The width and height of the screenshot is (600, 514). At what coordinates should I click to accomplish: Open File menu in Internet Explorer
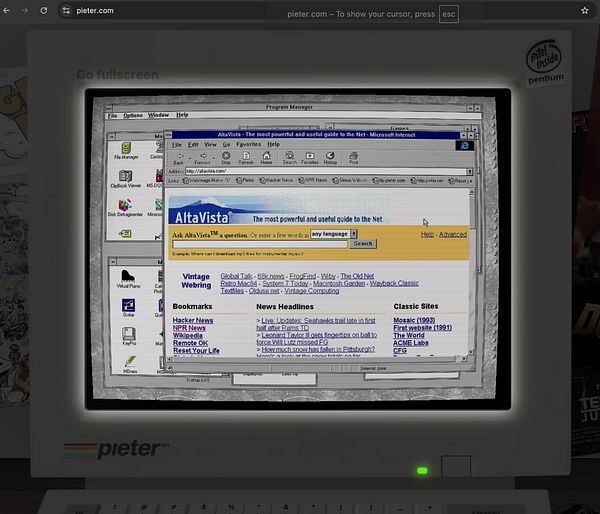[x=176, y=145]
